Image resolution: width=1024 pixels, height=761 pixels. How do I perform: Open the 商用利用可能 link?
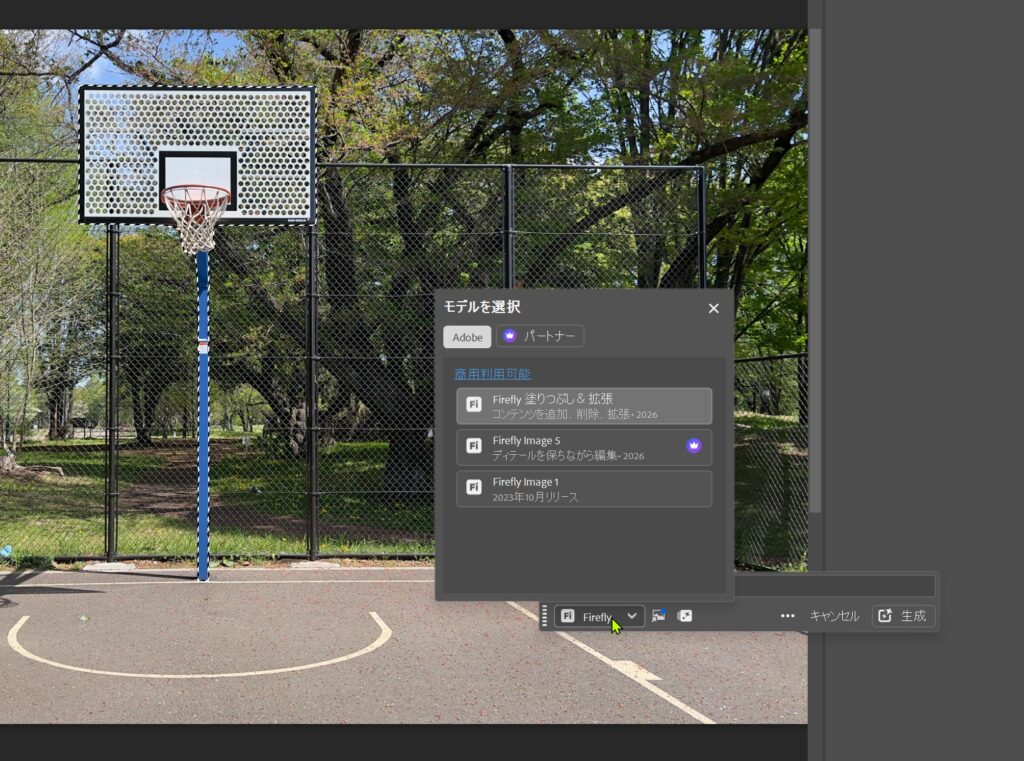tap(492, 374)
